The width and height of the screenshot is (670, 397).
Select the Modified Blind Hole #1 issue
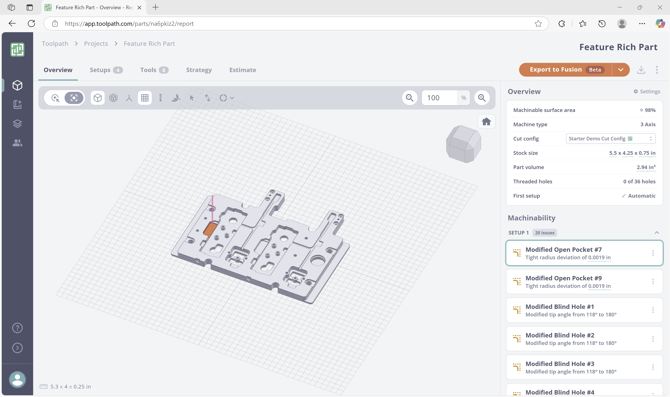click(x=584, y=310)
